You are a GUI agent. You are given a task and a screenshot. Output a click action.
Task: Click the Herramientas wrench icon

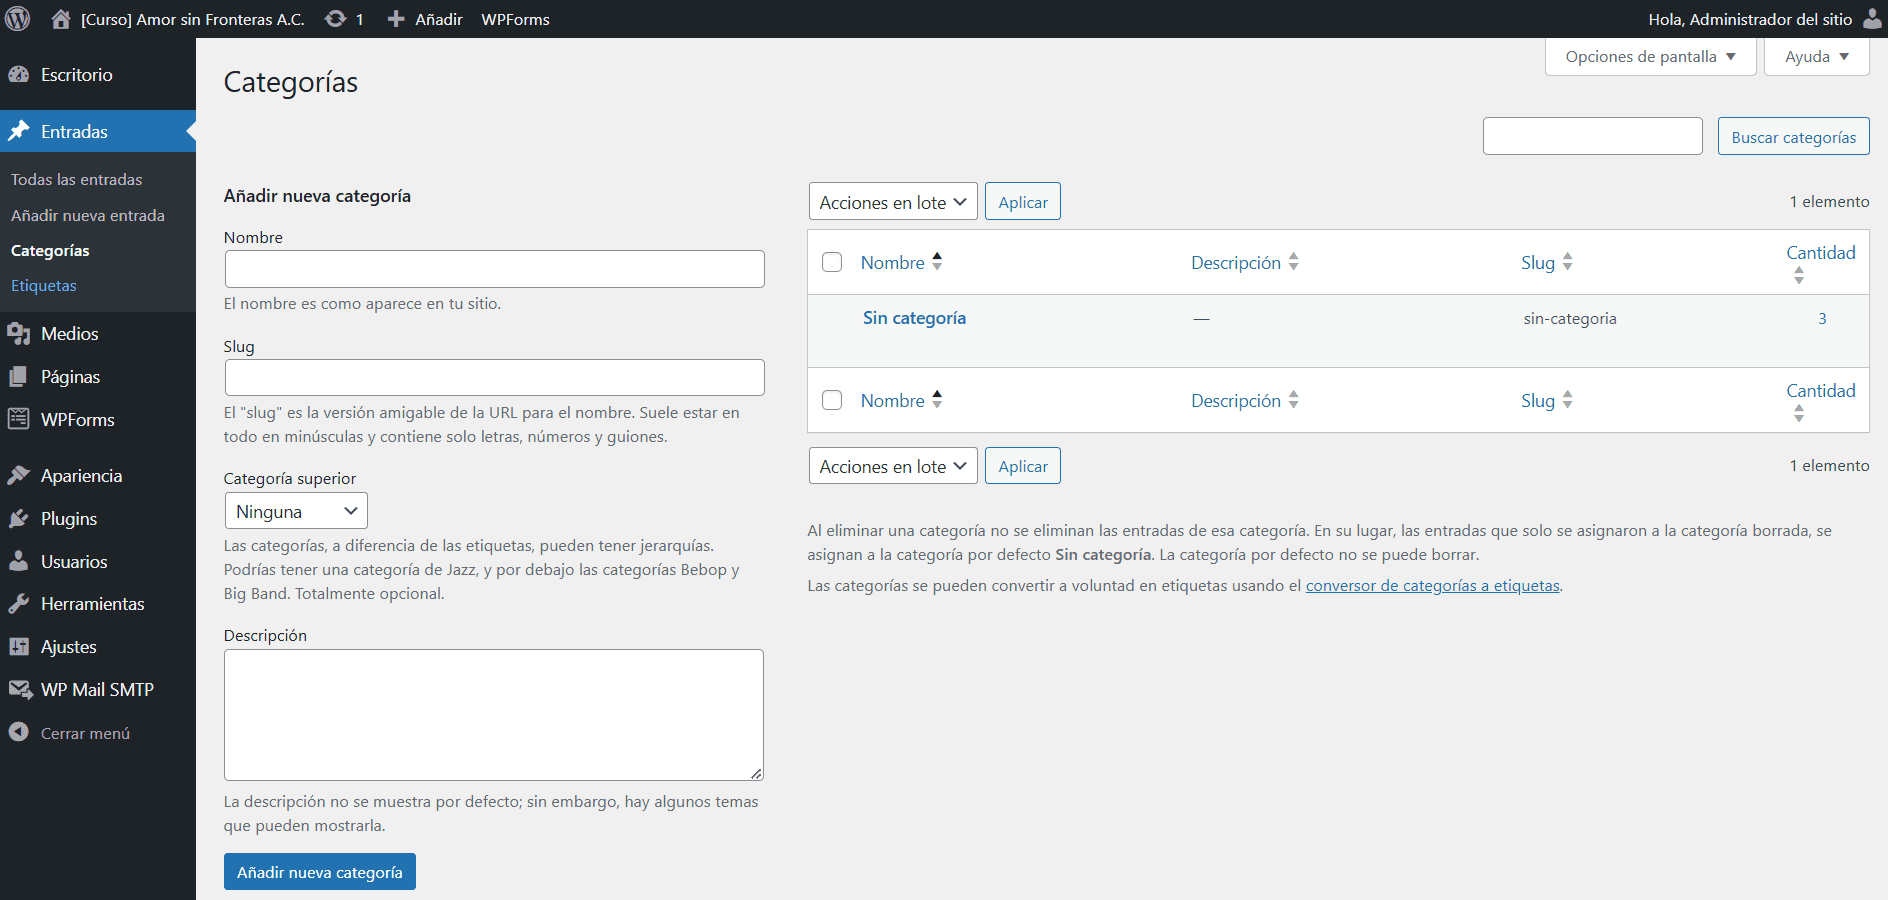19,604
